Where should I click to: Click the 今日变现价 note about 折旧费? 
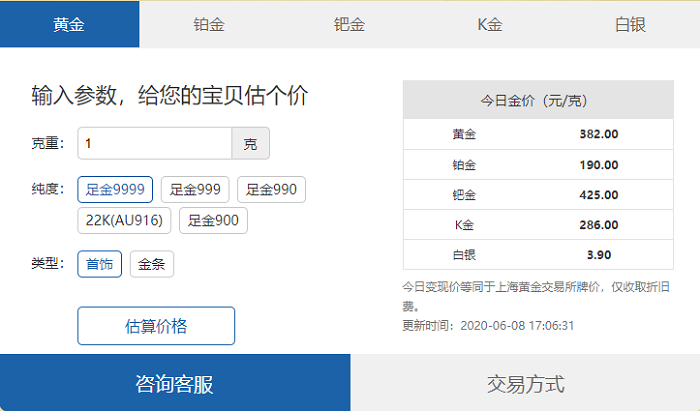pos(536,296)
